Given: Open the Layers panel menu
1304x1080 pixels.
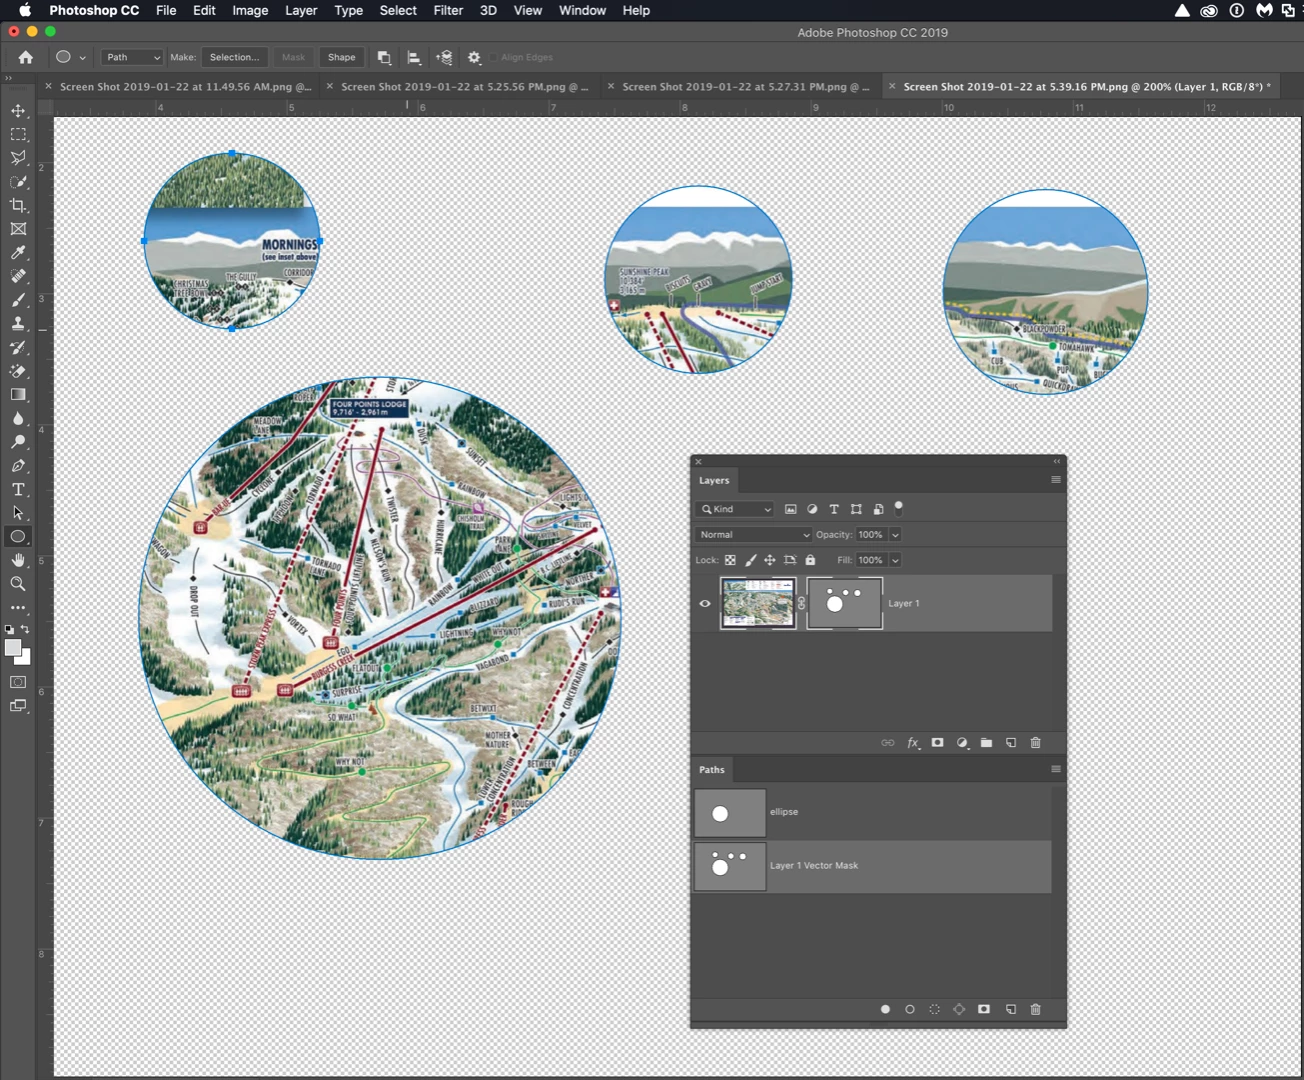Looking at the screenshot, I should [1055, 480].
